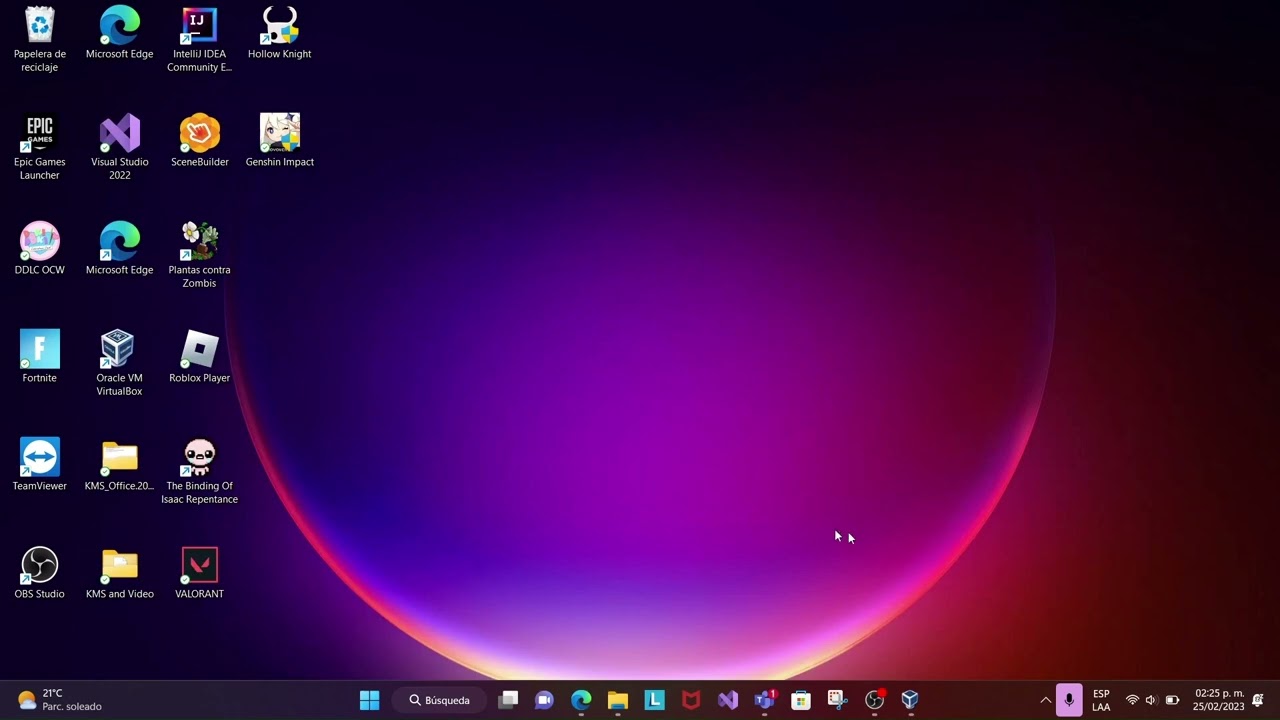Select the Fortnite desktop icon
1280x720 pixels.
(x=40, y=357)
